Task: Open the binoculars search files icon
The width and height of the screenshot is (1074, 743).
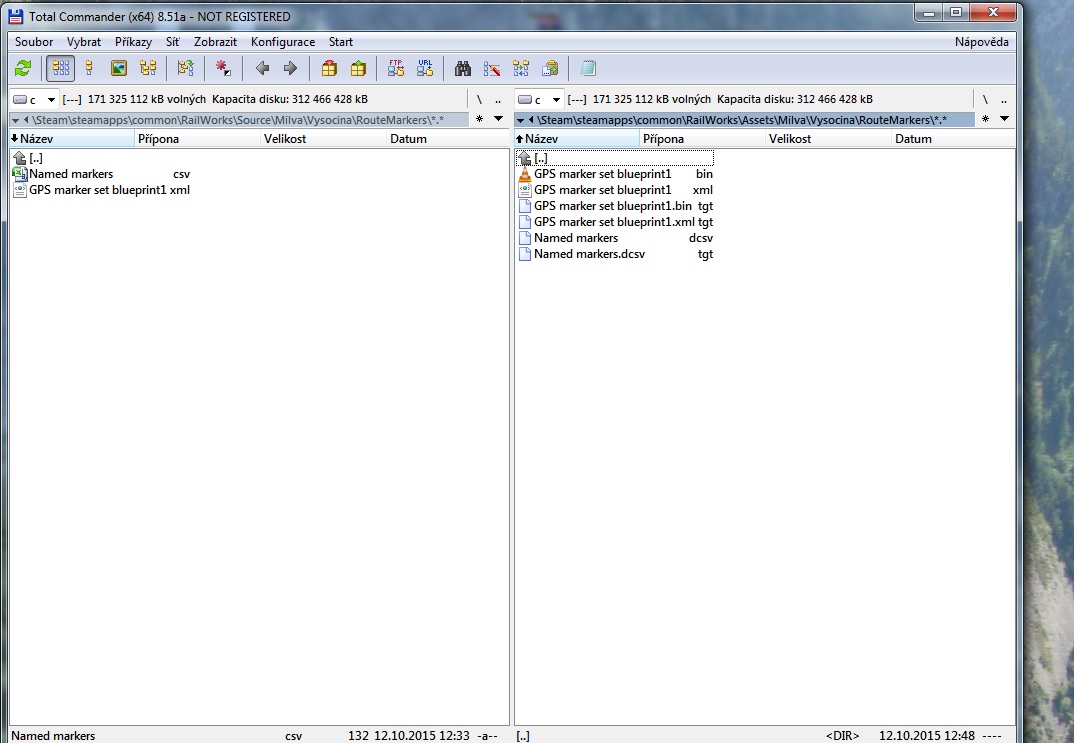Action: 463,68
